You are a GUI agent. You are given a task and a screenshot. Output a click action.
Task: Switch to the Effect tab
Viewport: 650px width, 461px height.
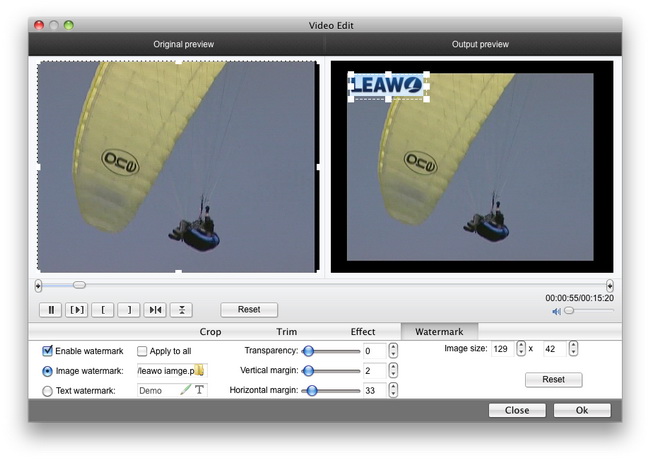(x=363, y=332)
